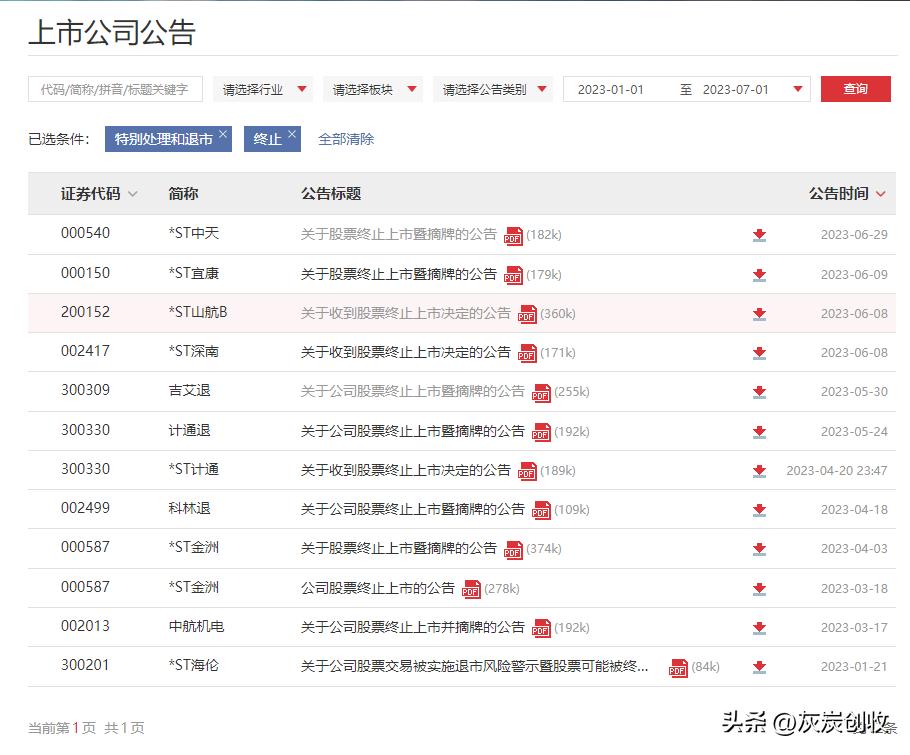This screenshot has width=910, height=755.
Task: Download *ST金洲's 2023-04-03 announcement file
Action: 759,548
